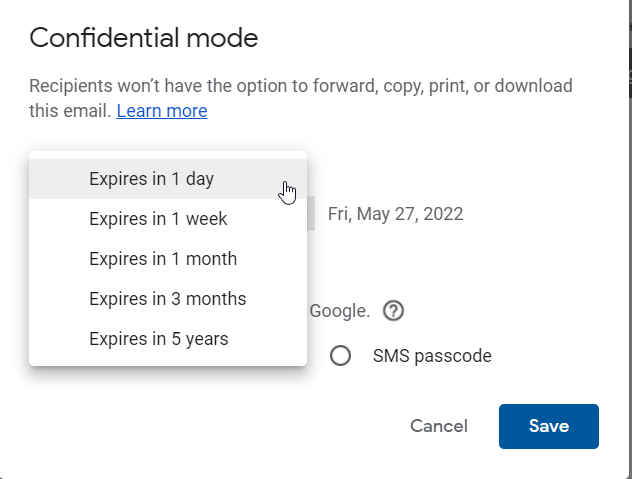
Task: Save the confidential mode settings
Action: (549, 426)
